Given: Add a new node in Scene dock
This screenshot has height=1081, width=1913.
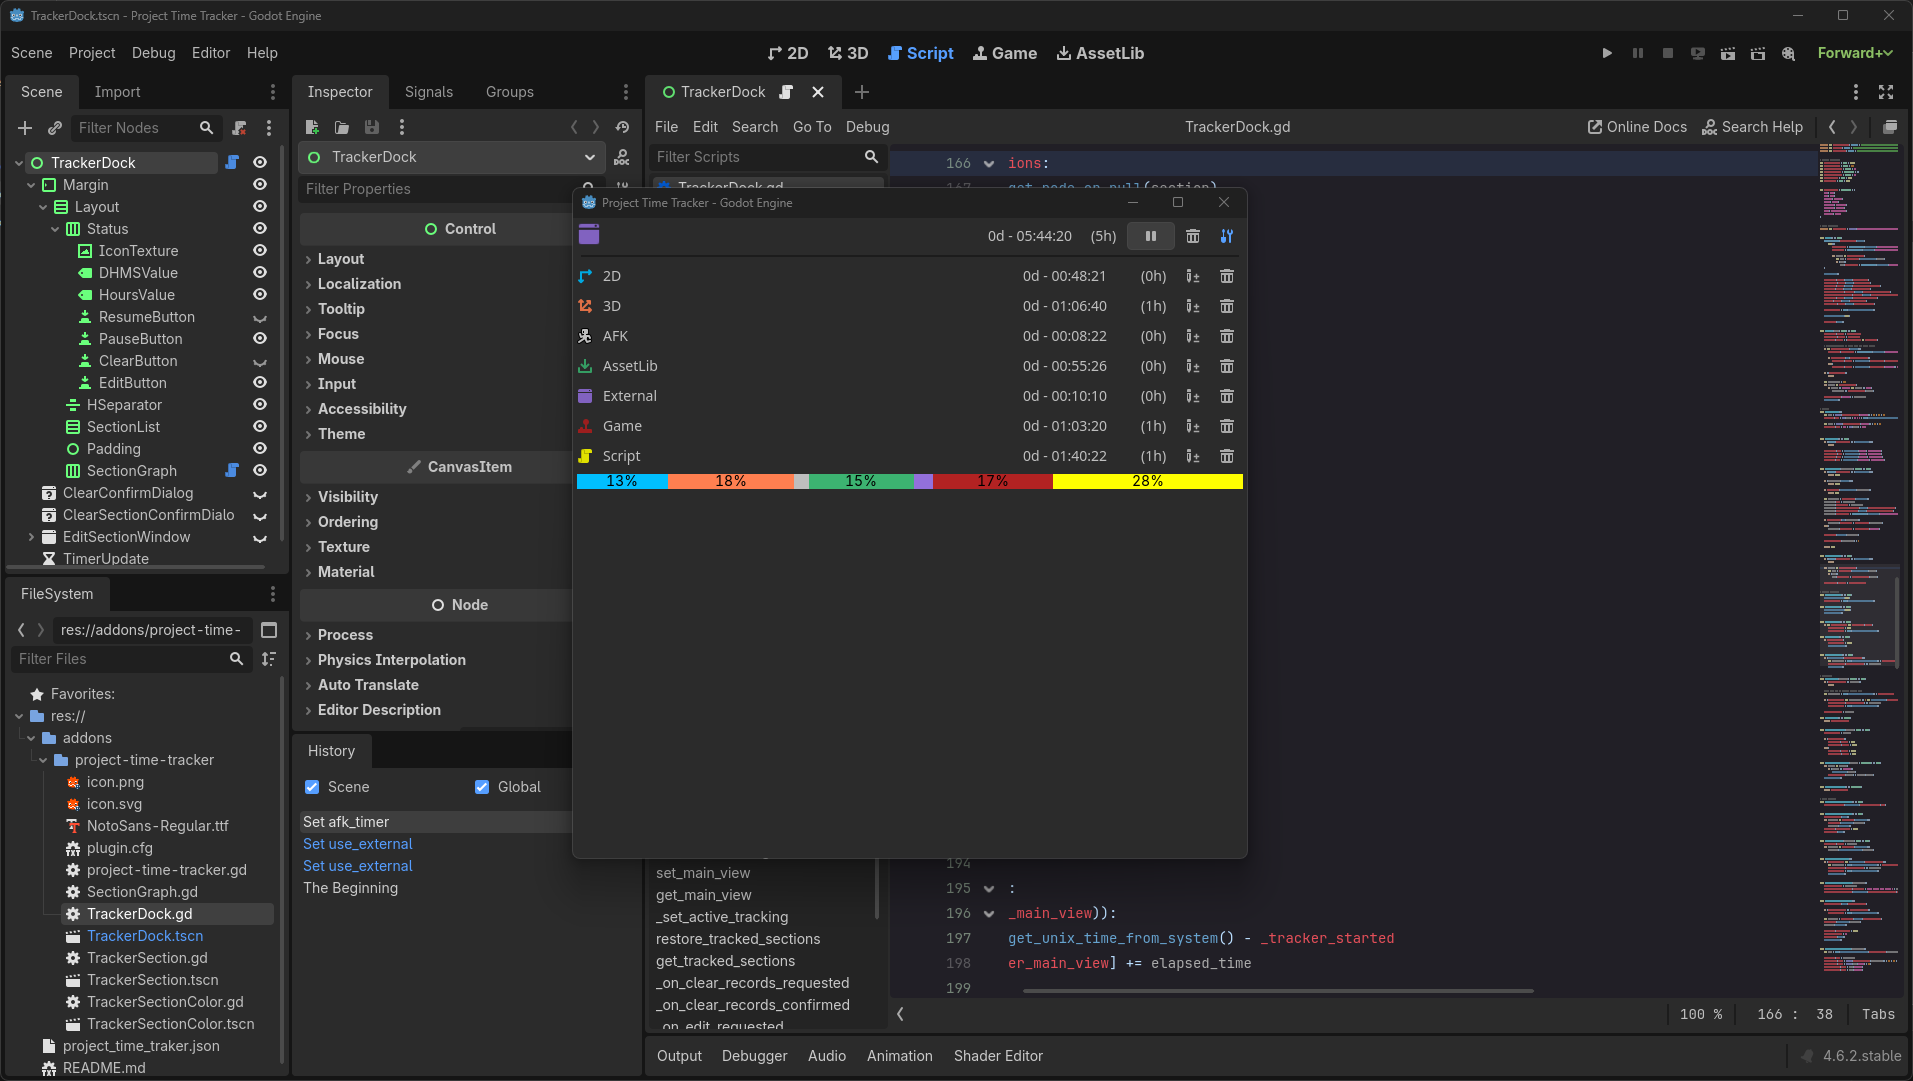Looking at the screenshot, I should (x=25, y=128).
